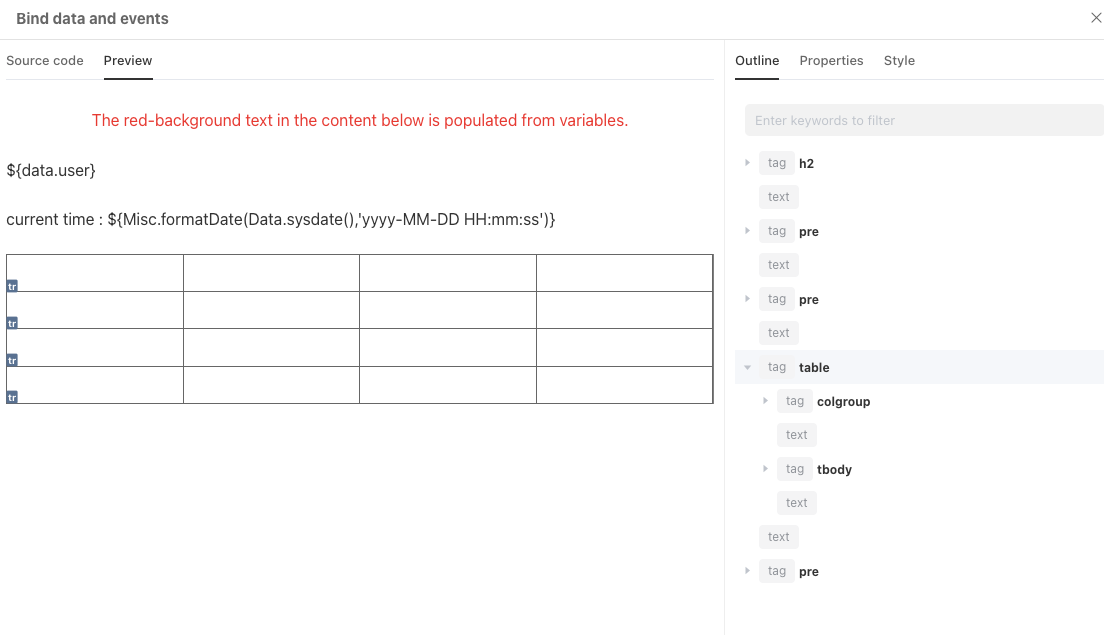Expand the last pre tag node

(747, 571)
